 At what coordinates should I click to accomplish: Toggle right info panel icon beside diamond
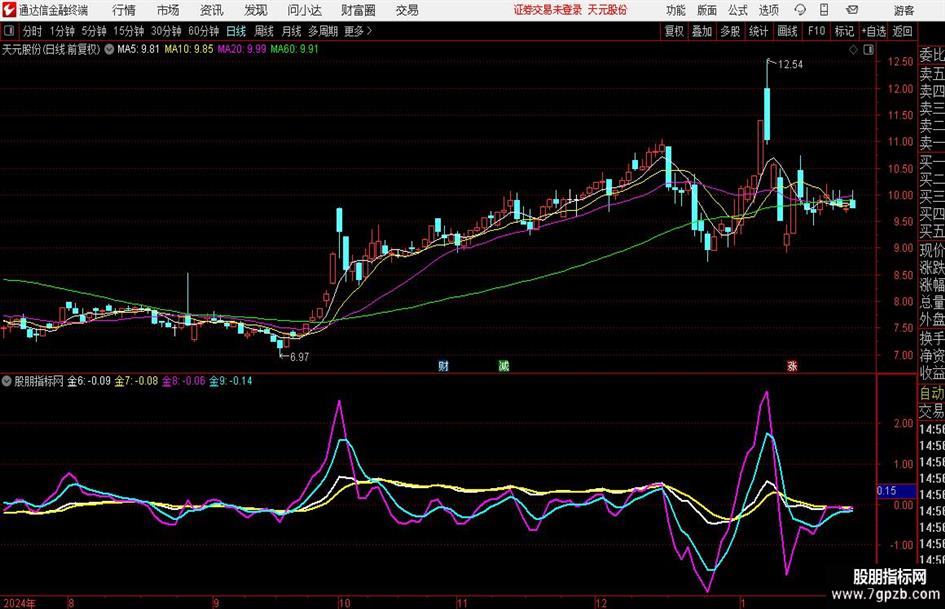tap(868, 50)
